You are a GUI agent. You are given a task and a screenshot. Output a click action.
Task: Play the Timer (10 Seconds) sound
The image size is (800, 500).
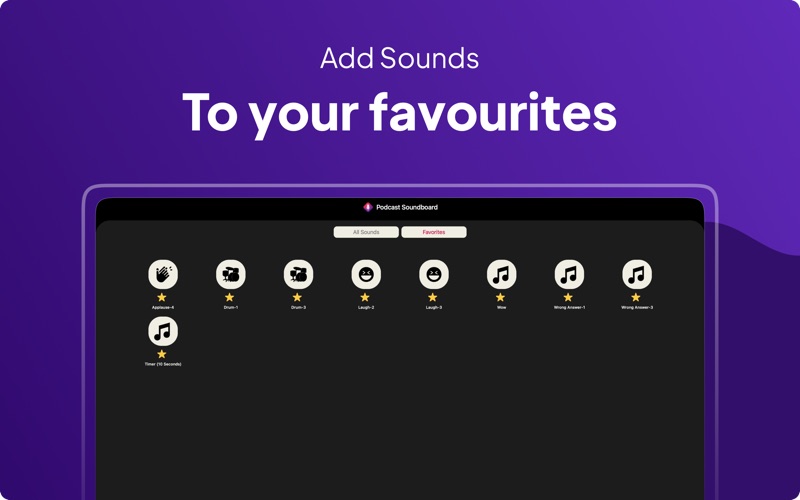coord(163,331)
